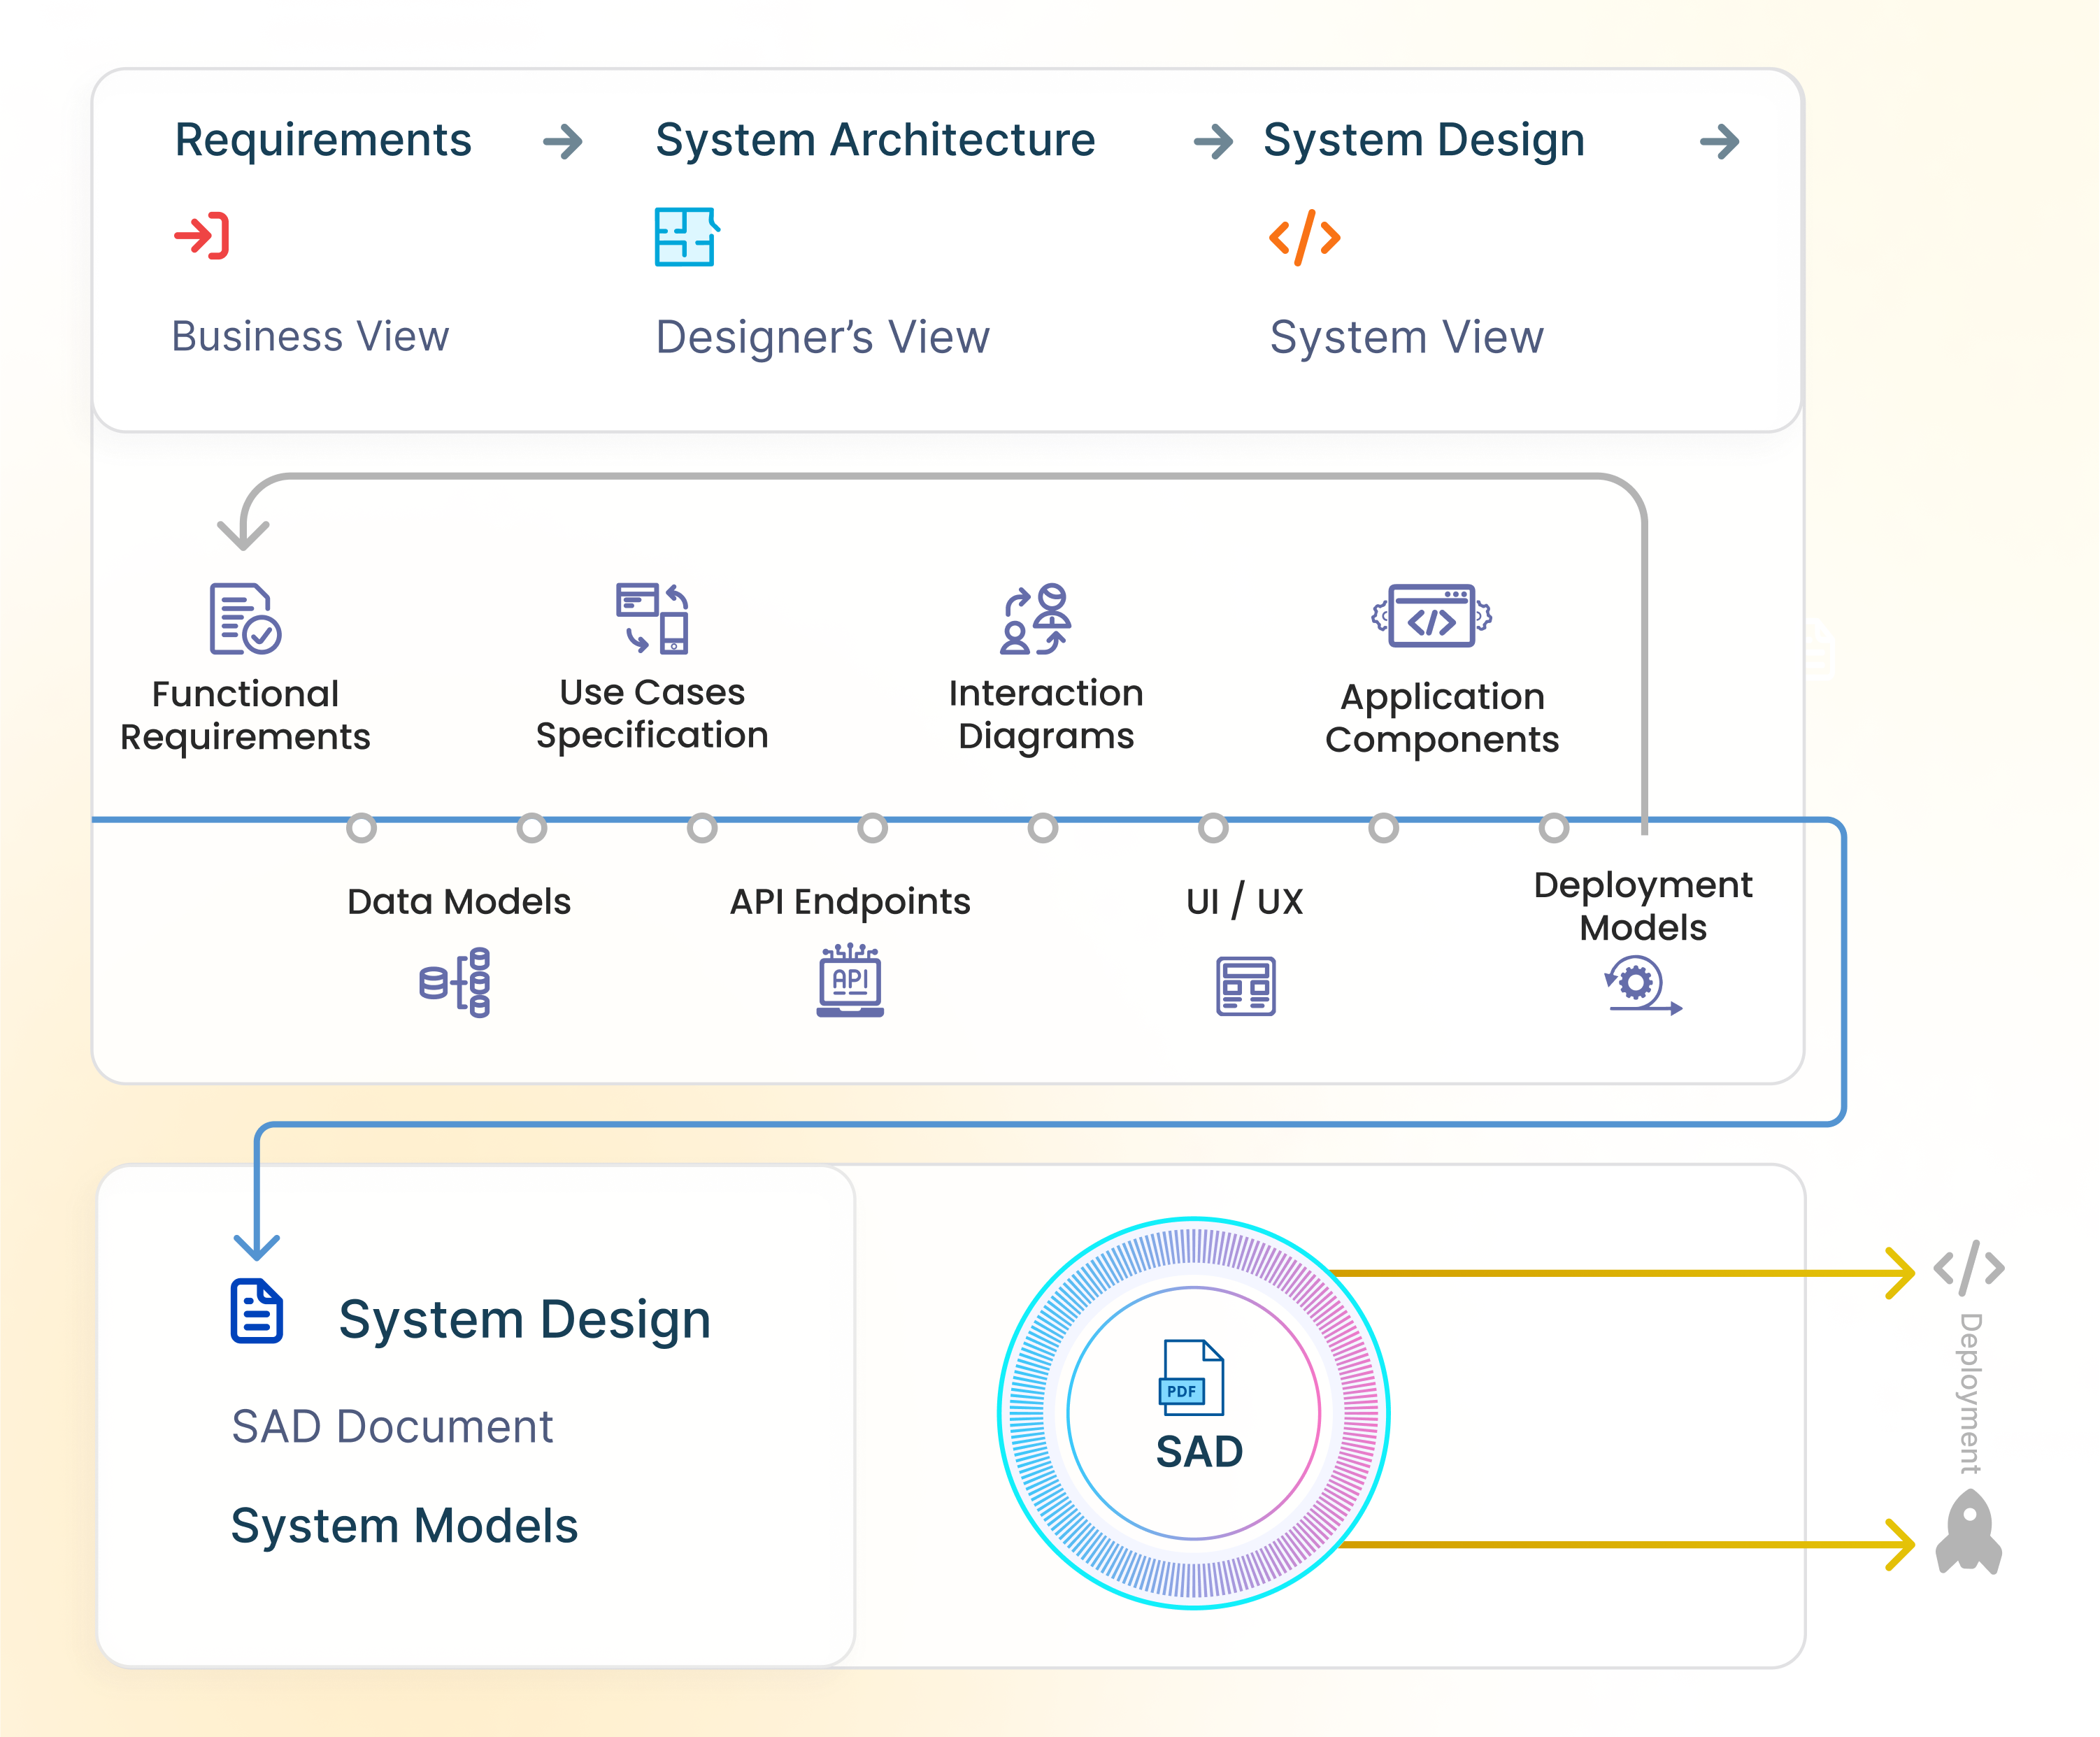The width and height of the screenshot is (2100, 1737).
Task: Select the Functional Requirements document icon
Action: pos(245,619)
